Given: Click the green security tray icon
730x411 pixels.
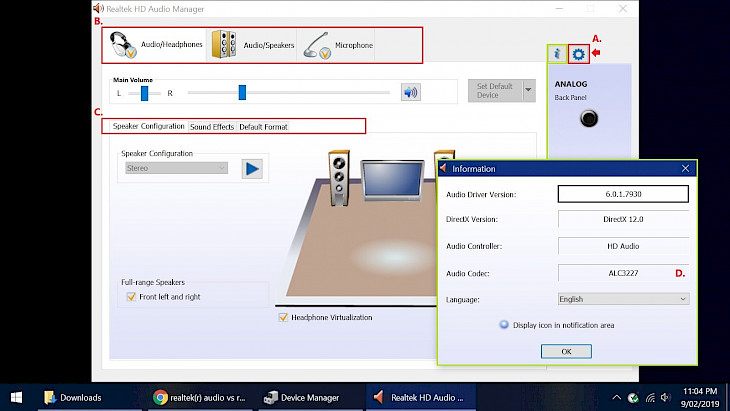Looking at the screenshot, I should (633, 398).
